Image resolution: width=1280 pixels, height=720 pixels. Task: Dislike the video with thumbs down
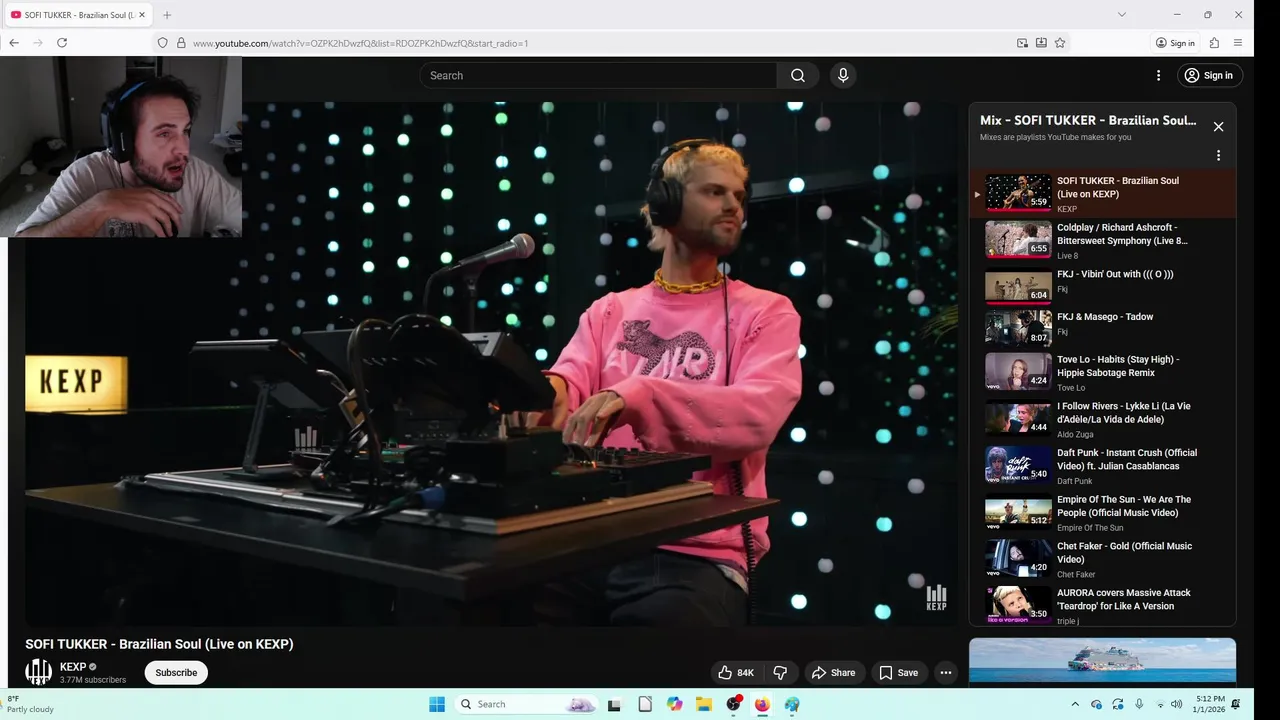[x=780, y=673]
